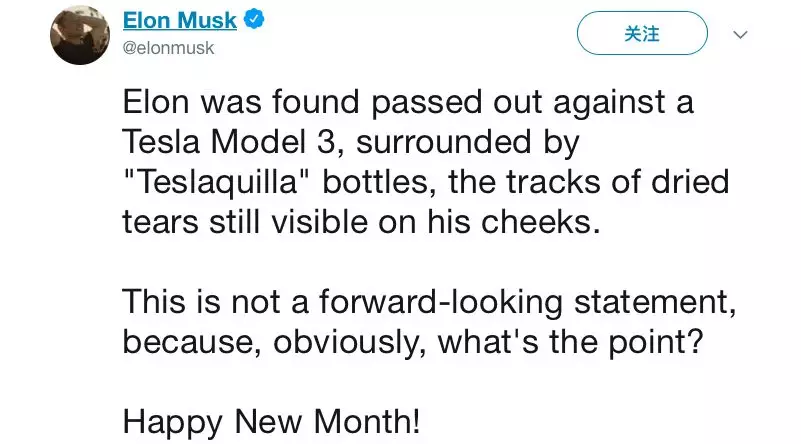801x444 pixels.
Task: Click the word "obviously," in the tweet
Action: [350, 342]
